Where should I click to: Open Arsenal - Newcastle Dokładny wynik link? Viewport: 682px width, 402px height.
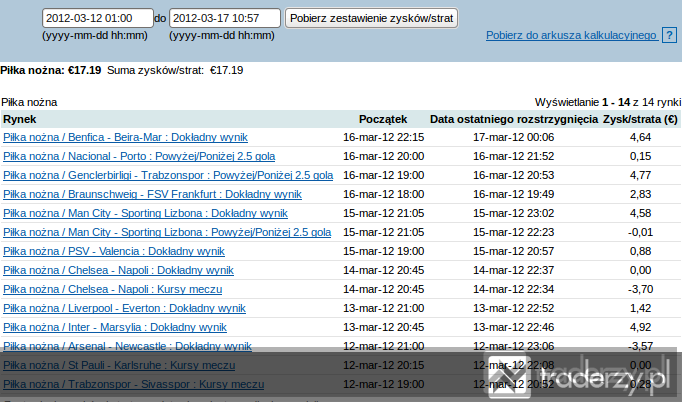coord(127,346)
